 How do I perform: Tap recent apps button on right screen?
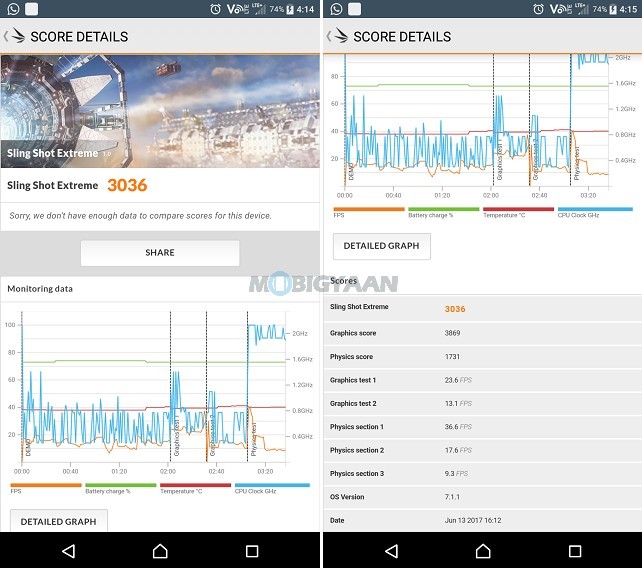575,551
